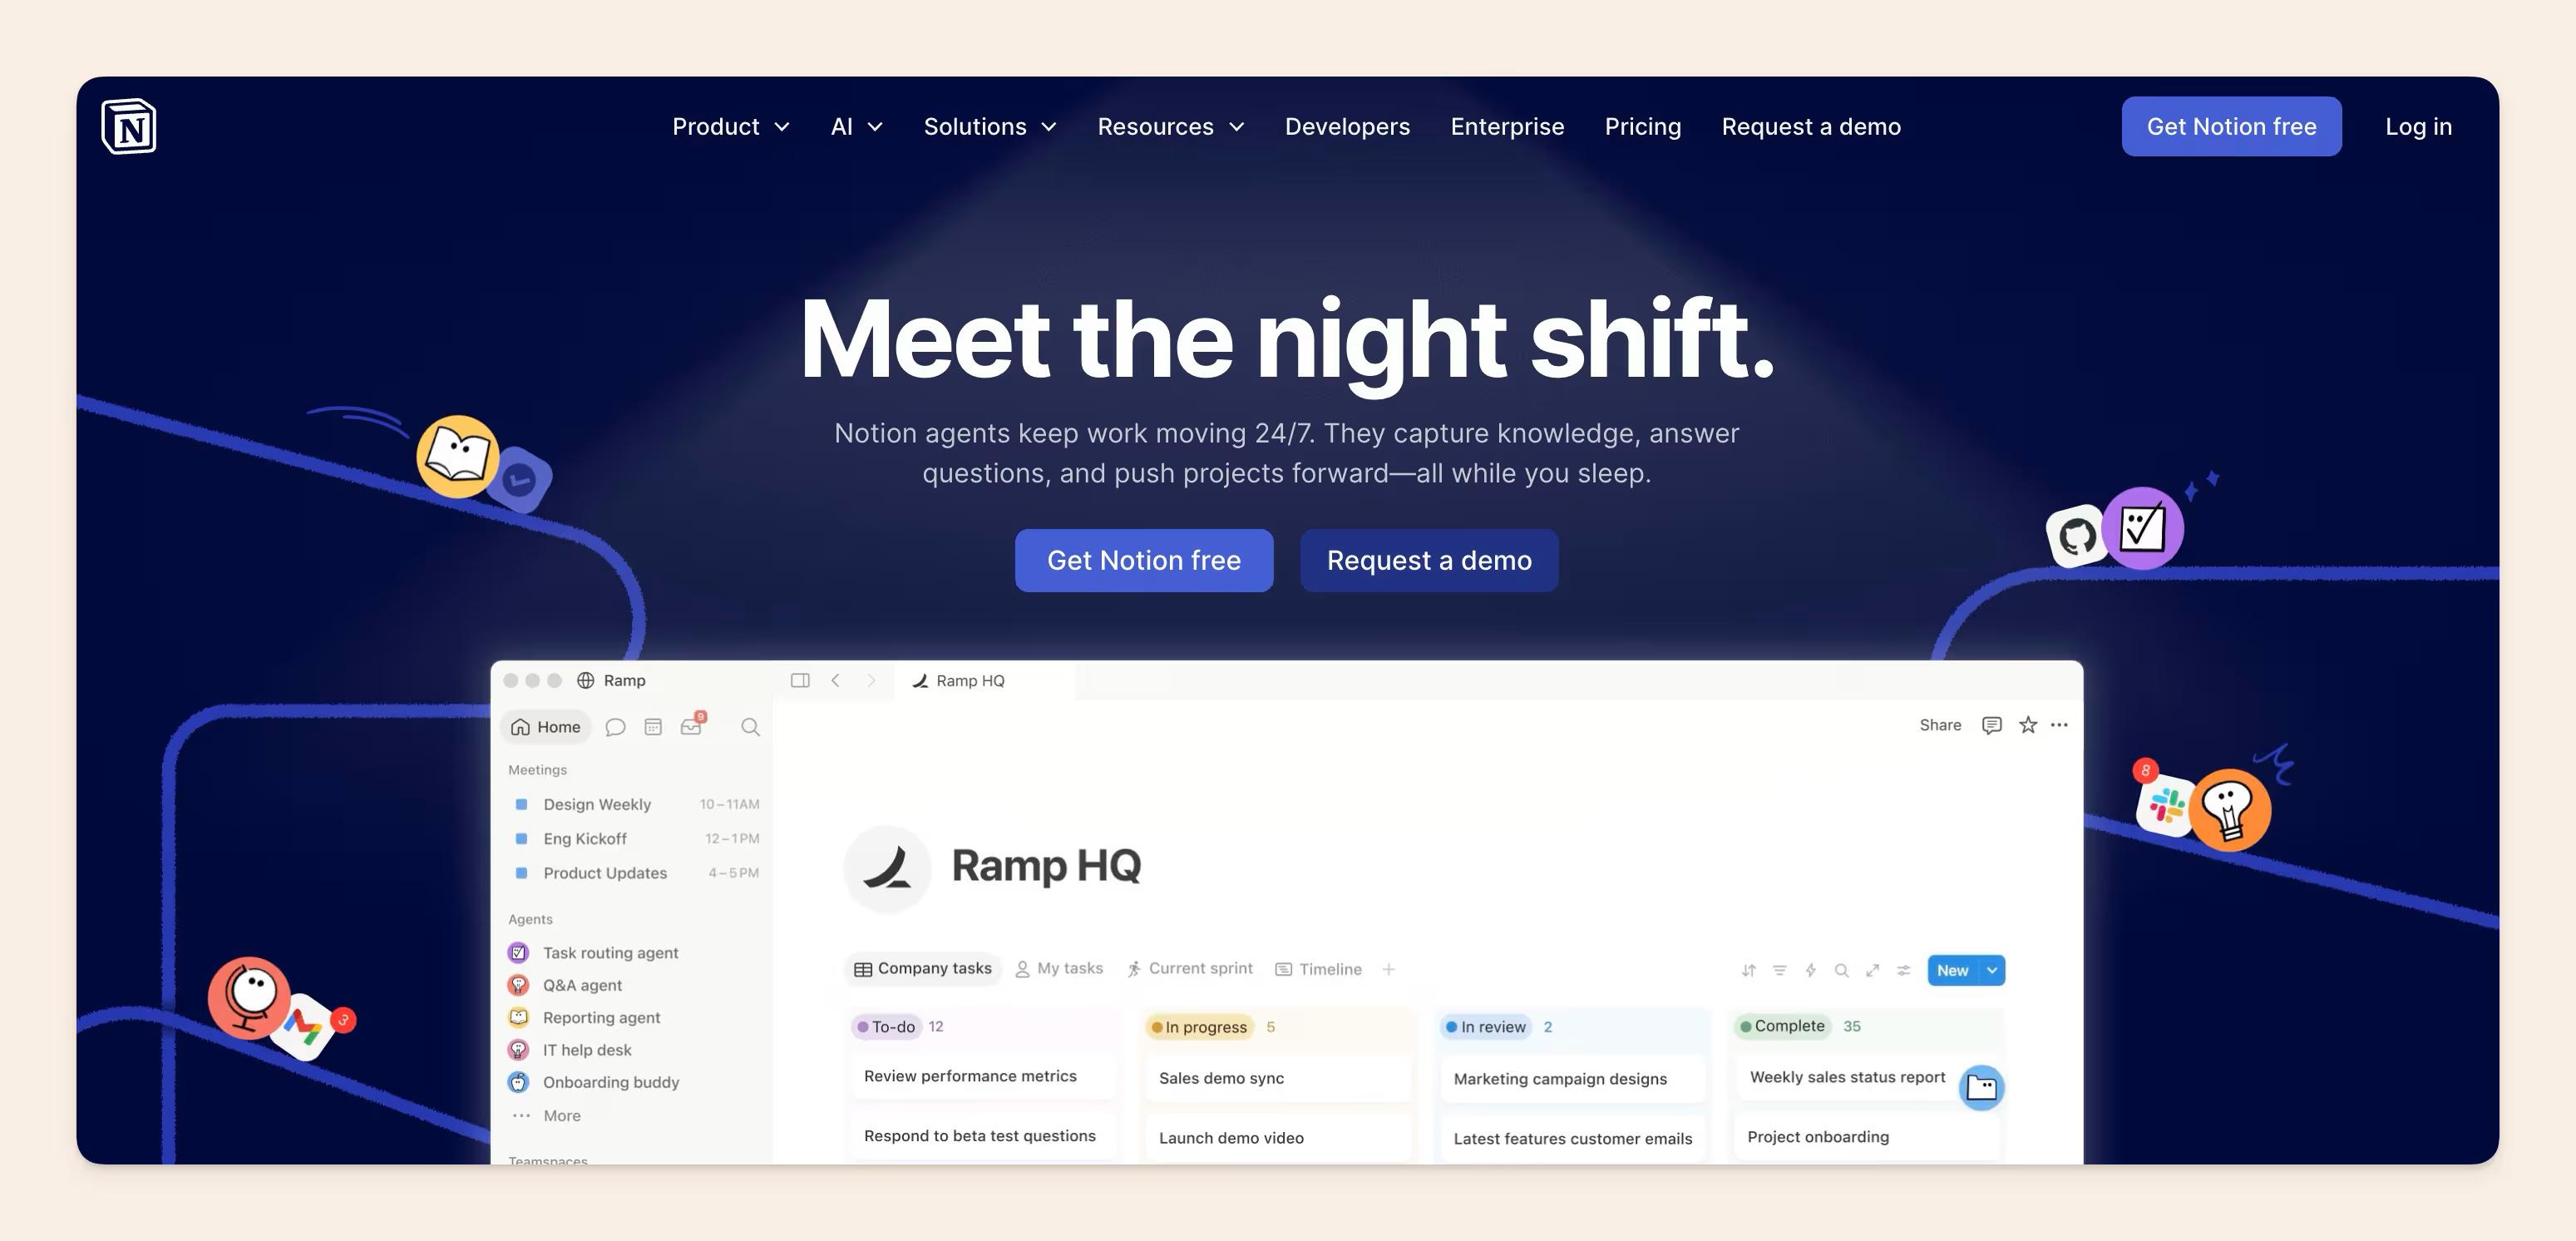The image size is (2576, 1241).
Task: Click the database search icon
Action: (1841, 970)
